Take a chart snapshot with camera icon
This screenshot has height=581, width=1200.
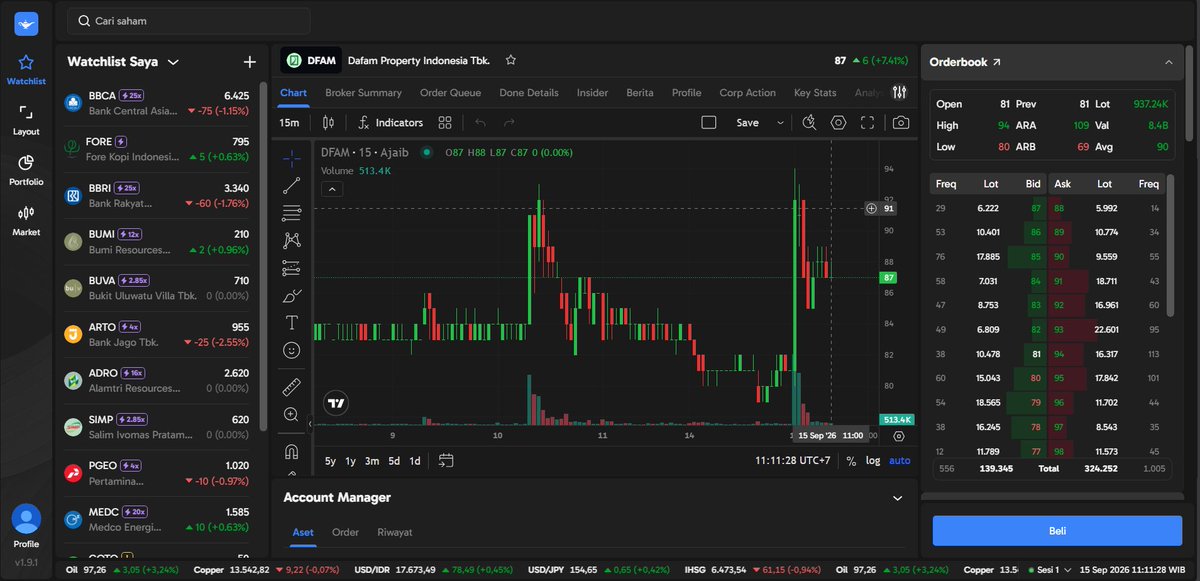pos(901,122)
